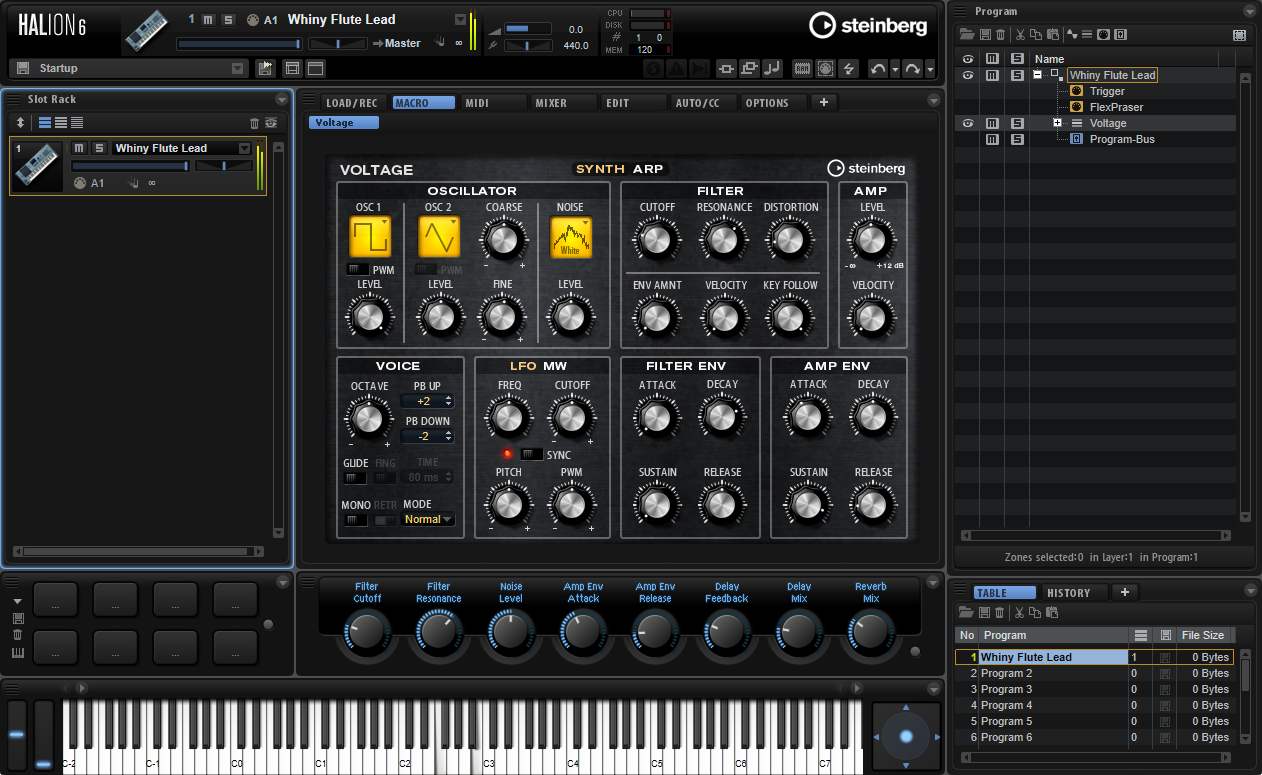1262x775 pixels.
Task: Click the Voltage macro page button
Action: click(344, 123)
